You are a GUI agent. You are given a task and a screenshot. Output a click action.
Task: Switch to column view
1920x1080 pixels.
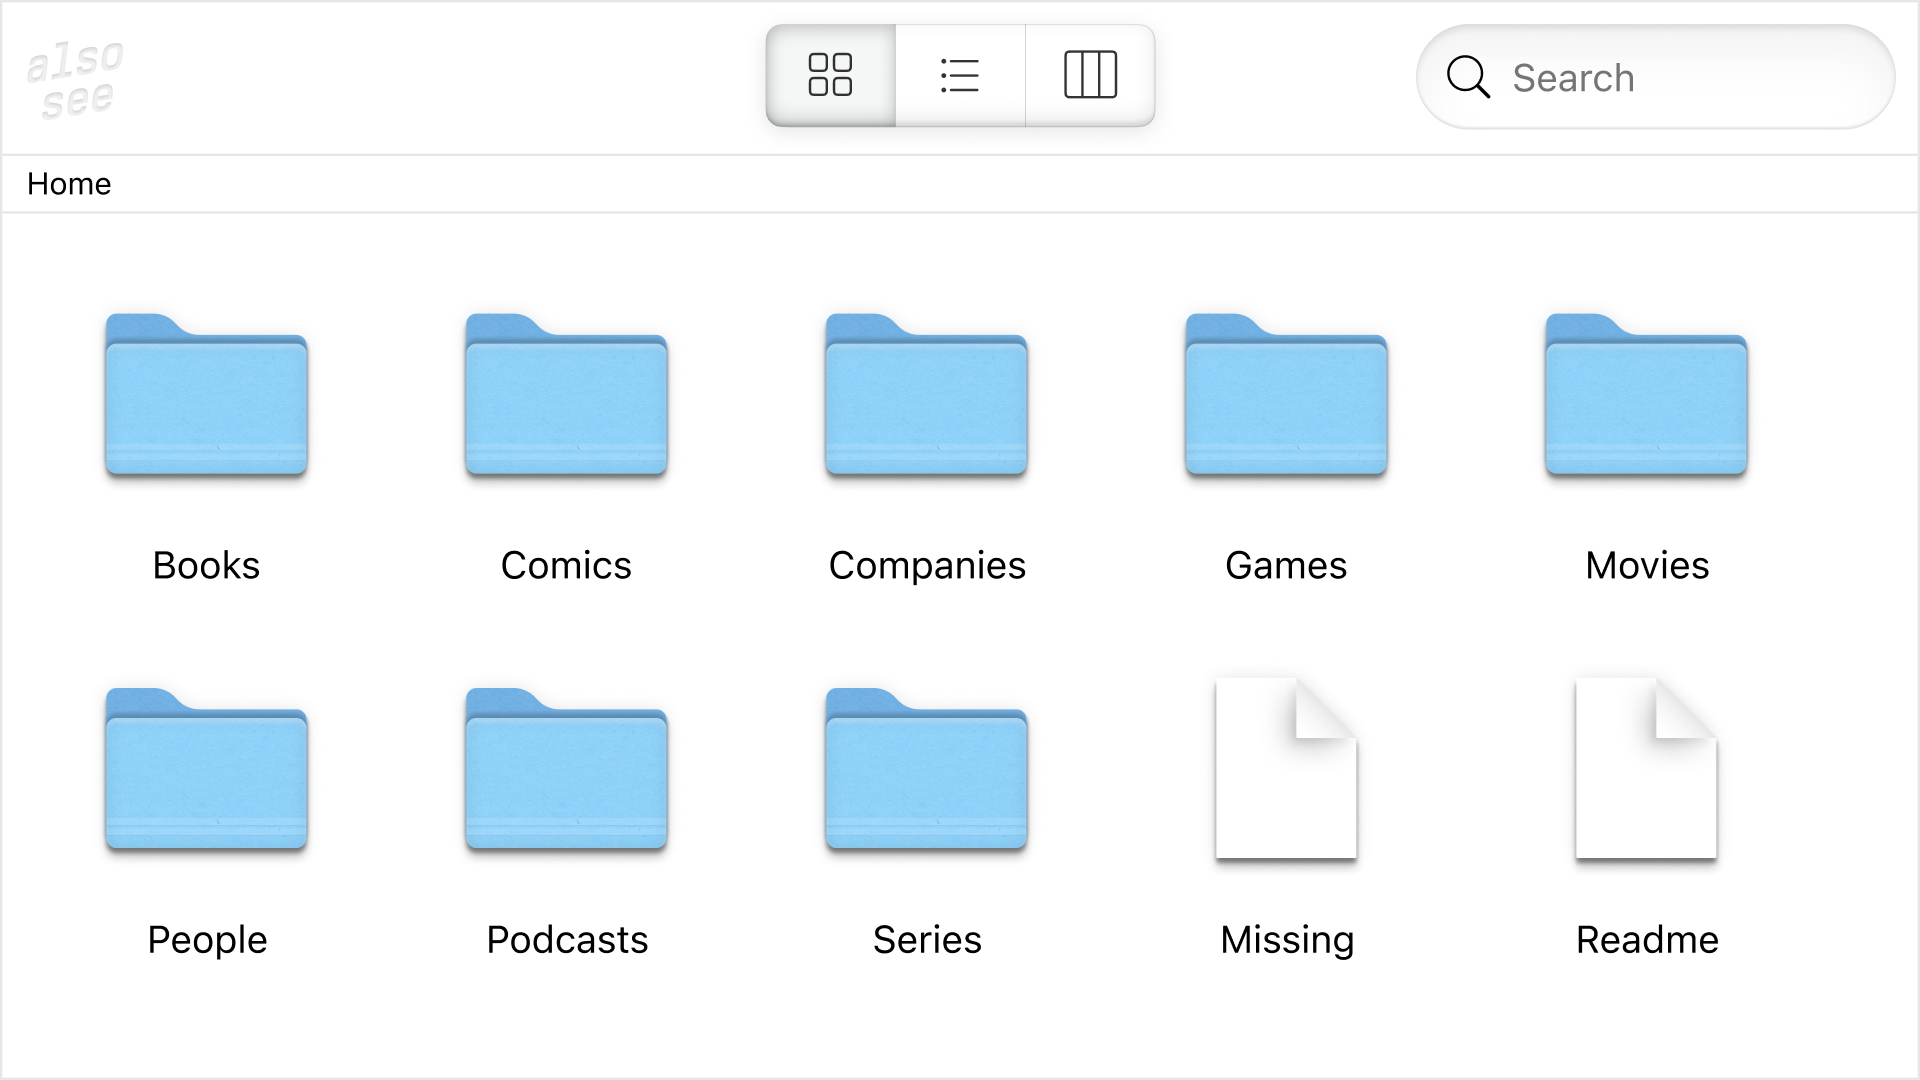(1091, 75)
